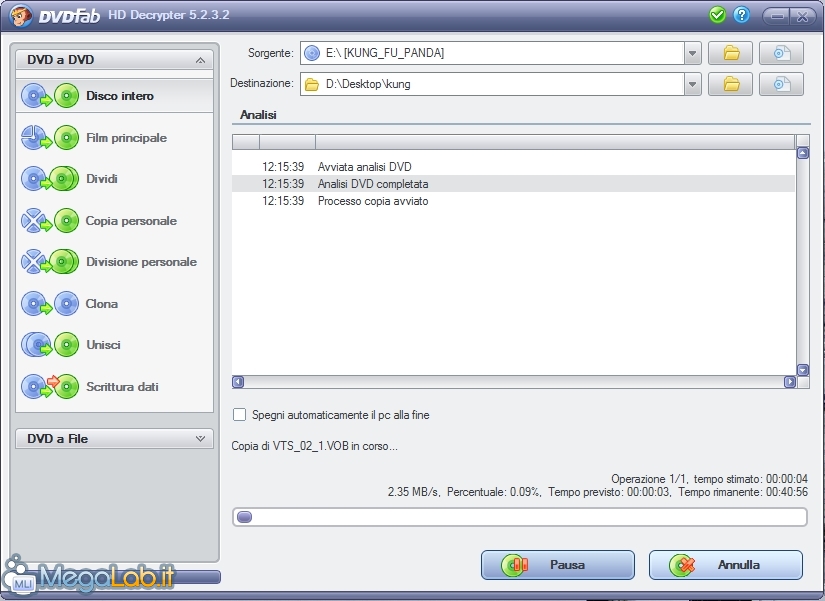Click the Disco intero disc-copy icon
Viewport: 825px width, 601px height.
(x=50, y=96)
